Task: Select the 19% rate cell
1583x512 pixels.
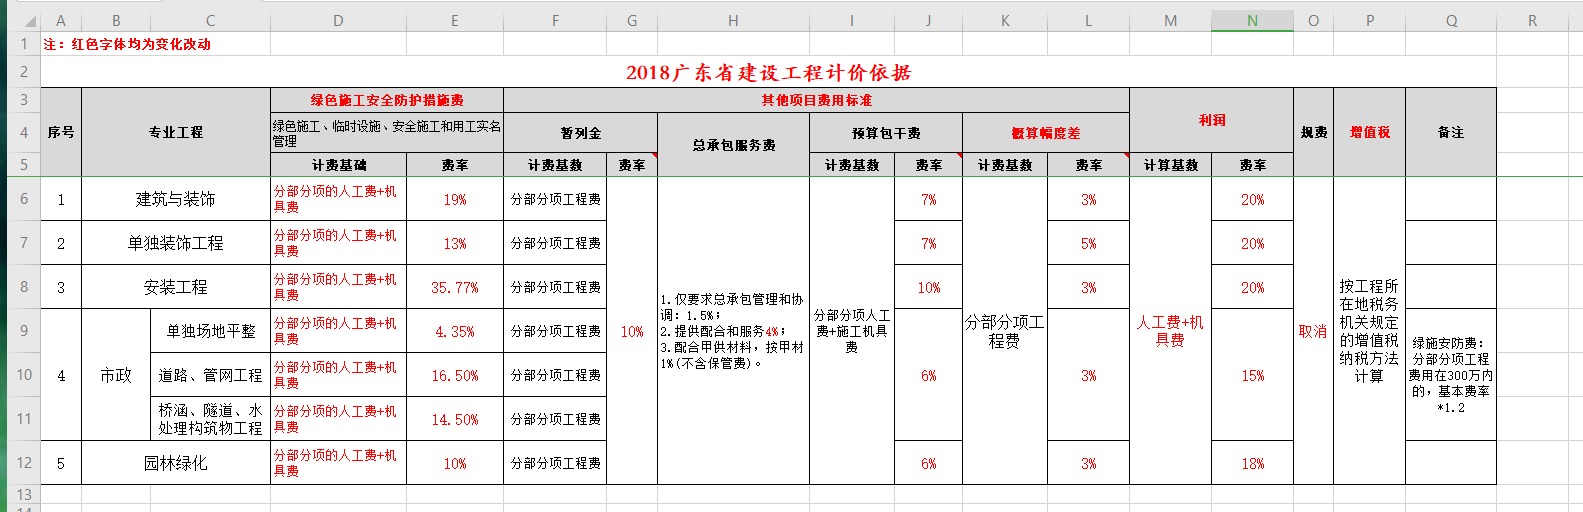Action: (x=455, y=199)
